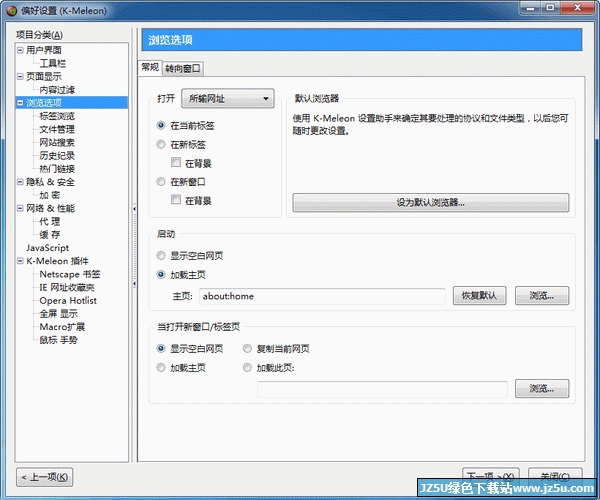Click into the 主页 about:home field
This screenshot has width=600, height=500.
pyautogui.click(x=322, y=296)
